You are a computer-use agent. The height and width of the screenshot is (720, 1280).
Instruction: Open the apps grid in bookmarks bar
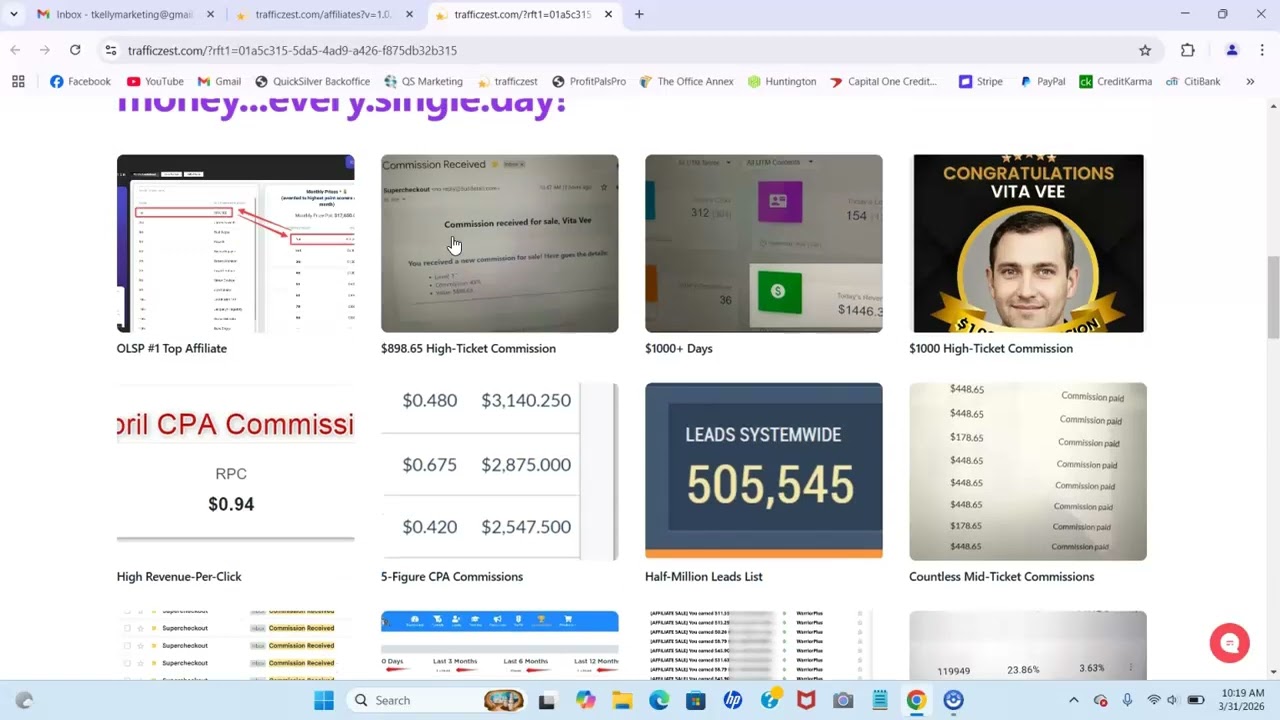(18, 81)
